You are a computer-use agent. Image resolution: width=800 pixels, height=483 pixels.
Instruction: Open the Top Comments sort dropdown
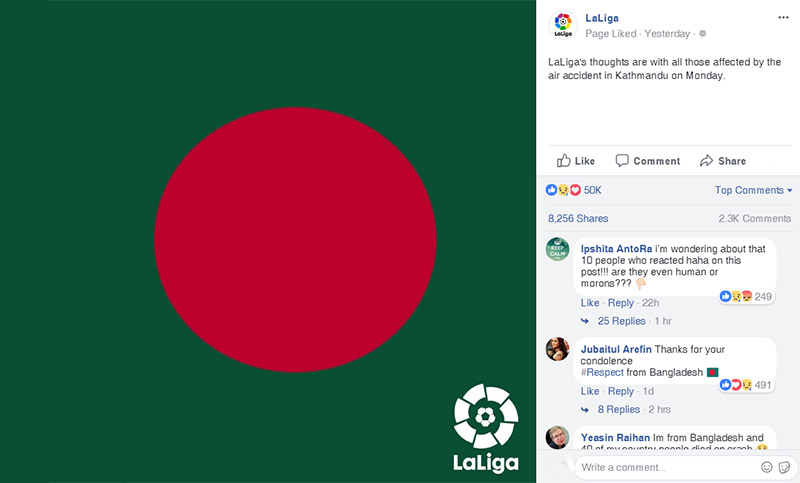(x=753, y=190)
